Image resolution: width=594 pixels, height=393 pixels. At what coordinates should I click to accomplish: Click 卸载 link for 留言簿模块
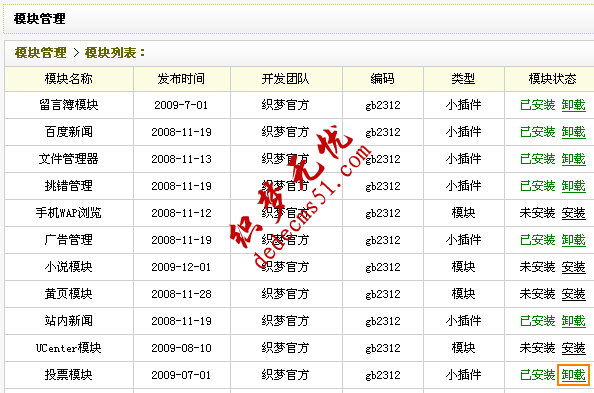[x=573, y=105]
